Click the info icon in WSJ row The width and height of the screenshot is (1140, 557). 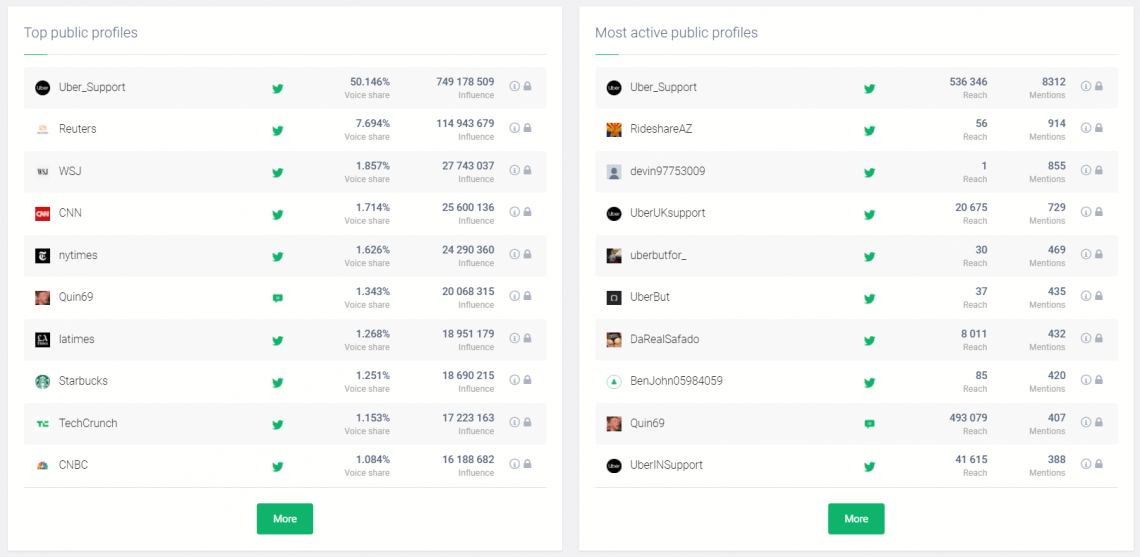514,170
